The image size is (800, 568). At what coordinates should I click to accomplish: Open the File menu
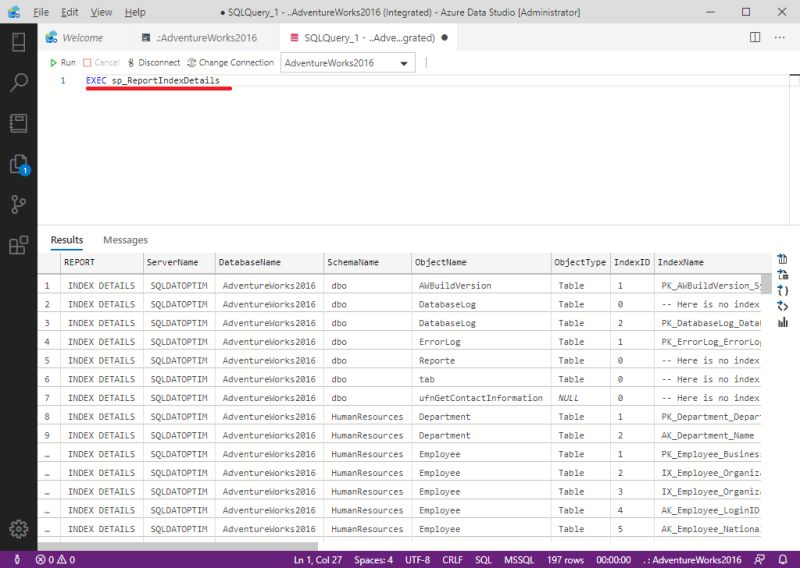click(x=41, y=12)
